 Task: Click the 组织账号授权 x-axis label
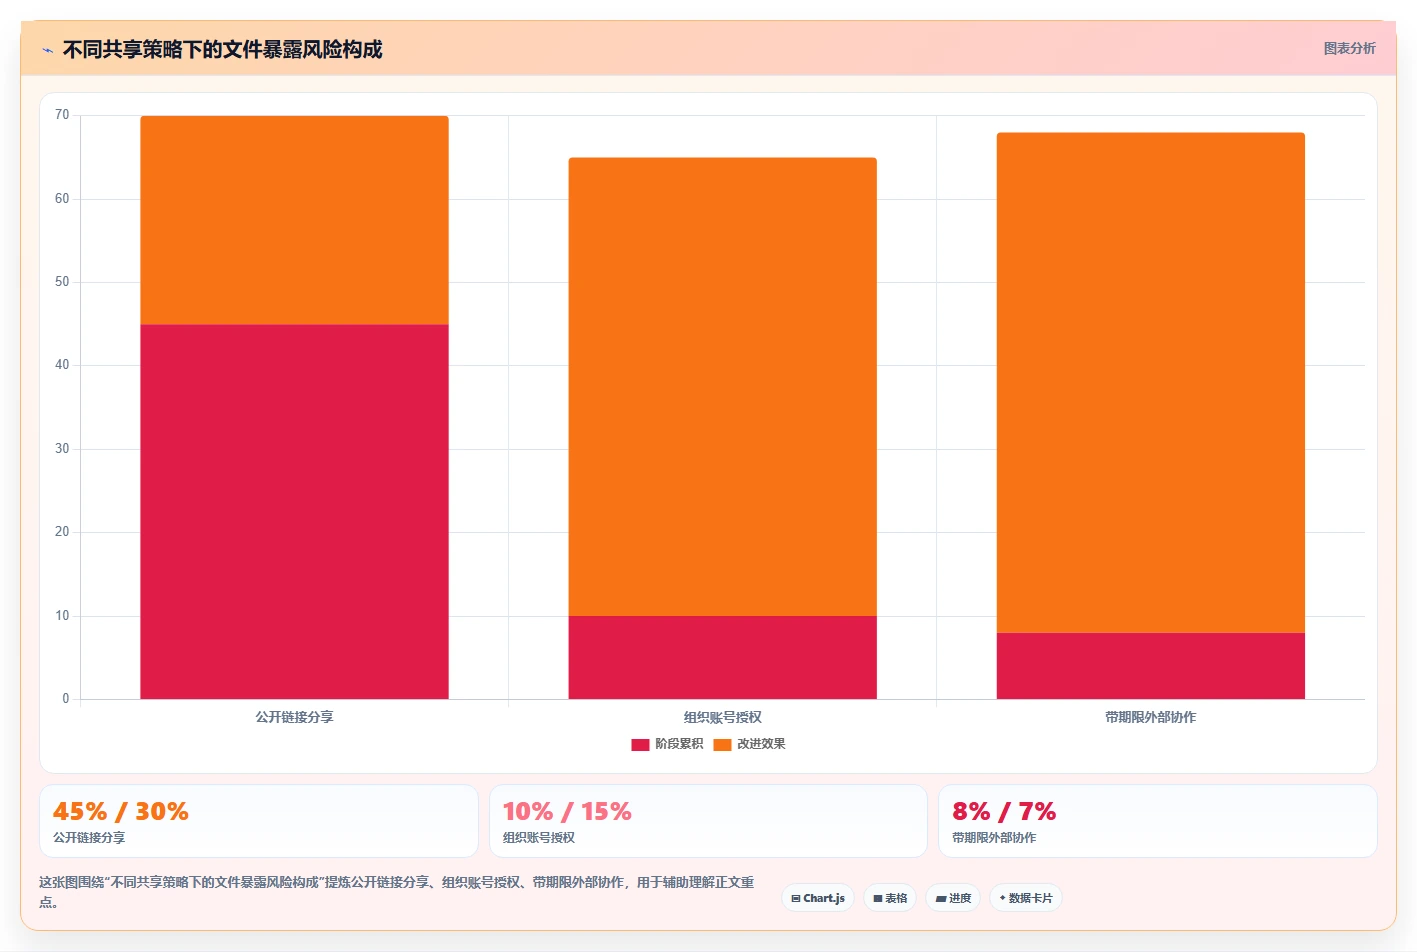[x=722, y=717]
